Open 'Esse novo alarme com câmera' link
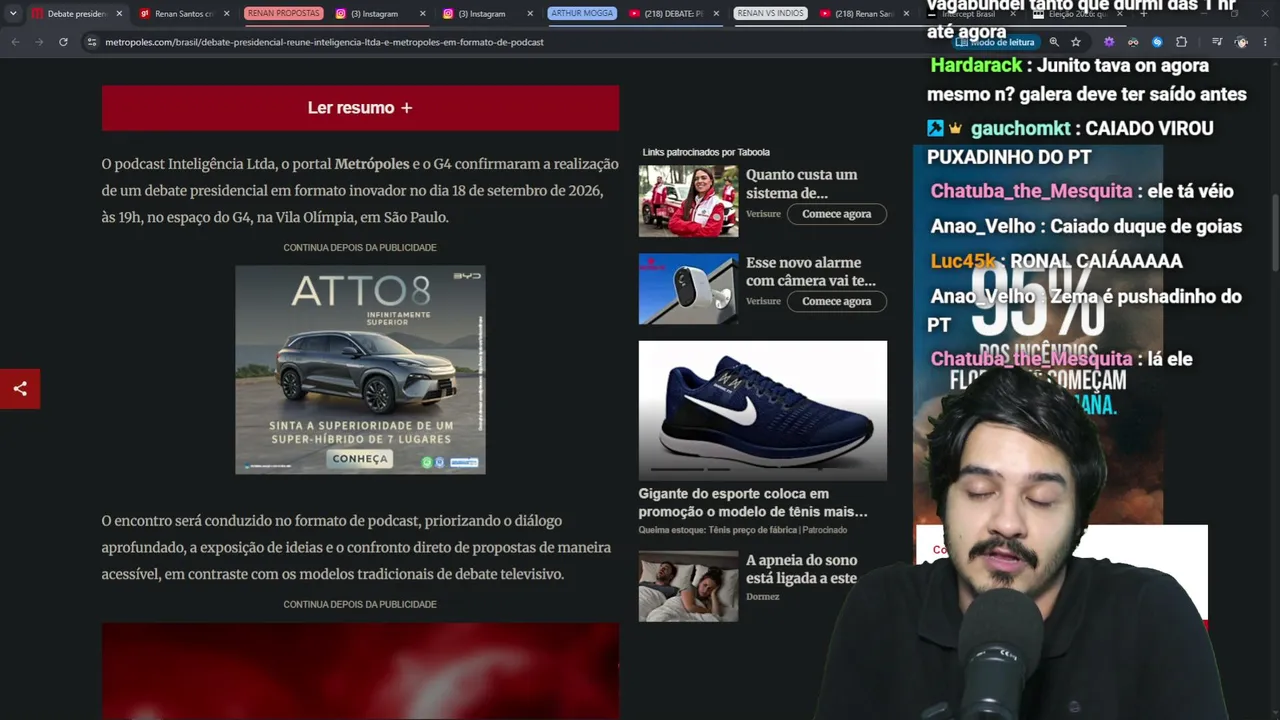The height and width of the screenshot is (720, 1280). point(811,272)
